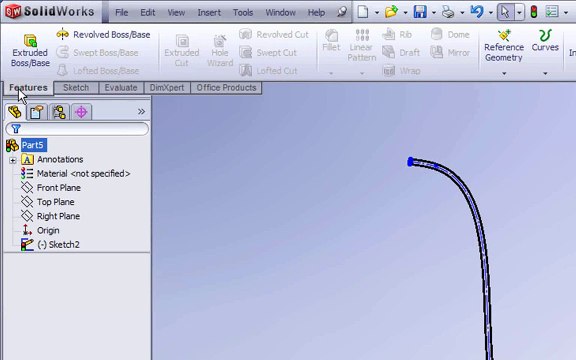The image size is (576, 360).
Task: Open the Edit menu
Action: coord(147,12)
